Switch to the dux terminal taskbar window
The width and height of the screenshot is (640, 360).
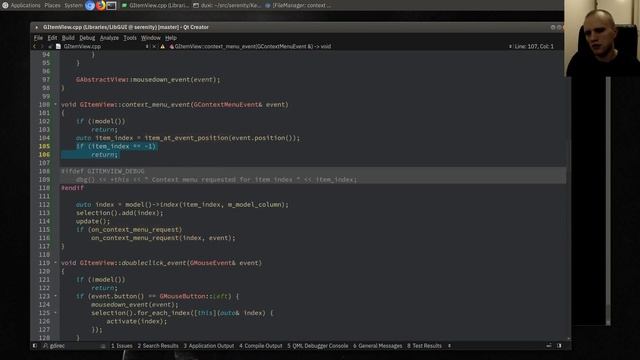227,5
